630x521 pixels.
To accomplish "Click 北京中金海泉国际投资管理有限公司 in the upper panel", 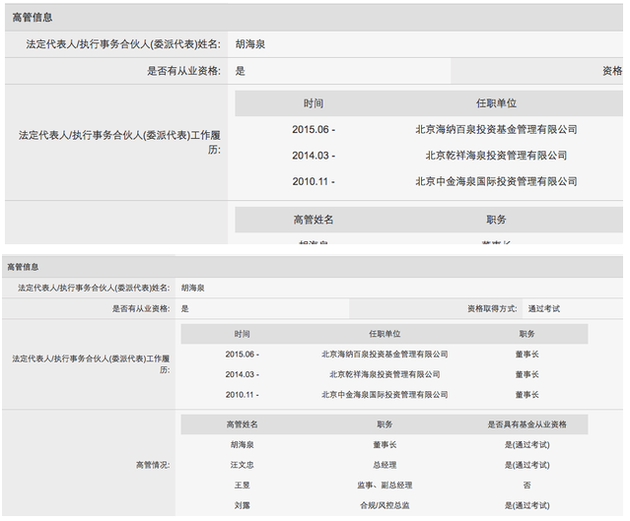I will pos(496,182).
